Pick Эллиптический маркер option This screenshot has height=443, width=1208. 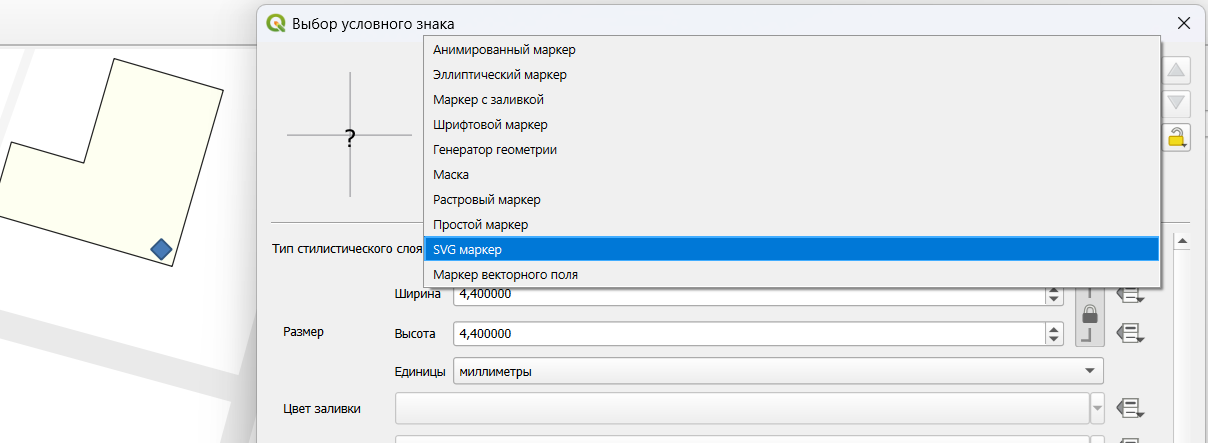(791, 74)
